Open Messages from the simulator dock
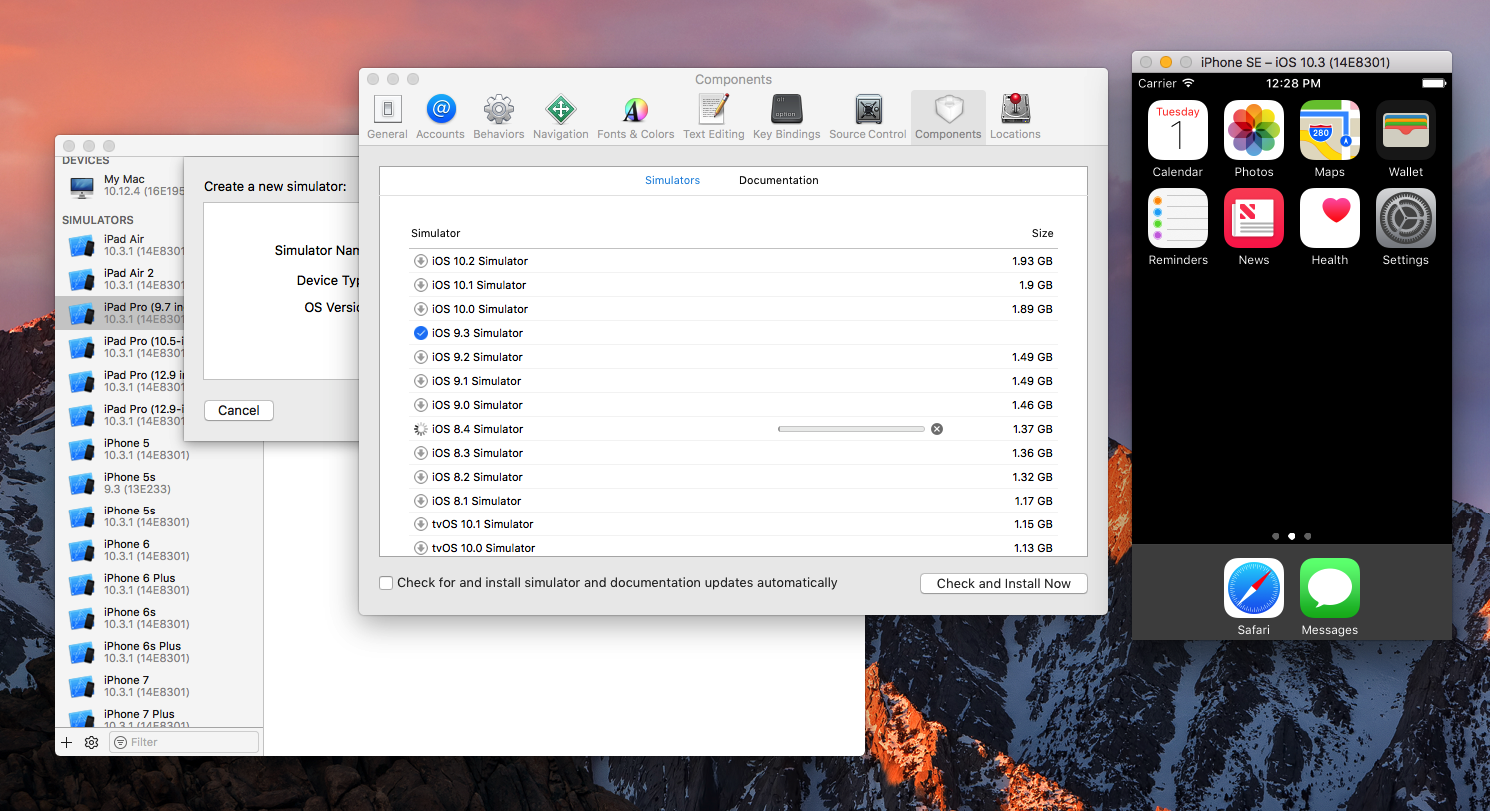Screen dimensions: 1490x811 pyautogui.click(x=1330, y=588)
